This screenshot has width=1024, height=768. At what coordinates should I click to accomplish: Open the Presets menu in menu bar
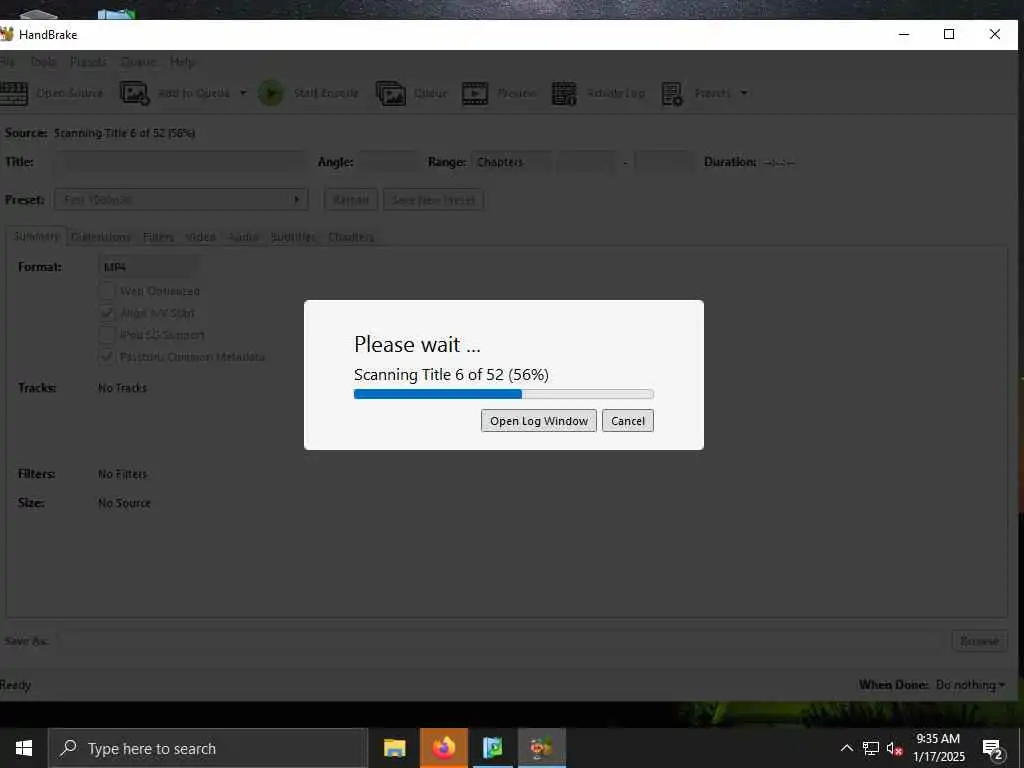[x=88, y=62]
